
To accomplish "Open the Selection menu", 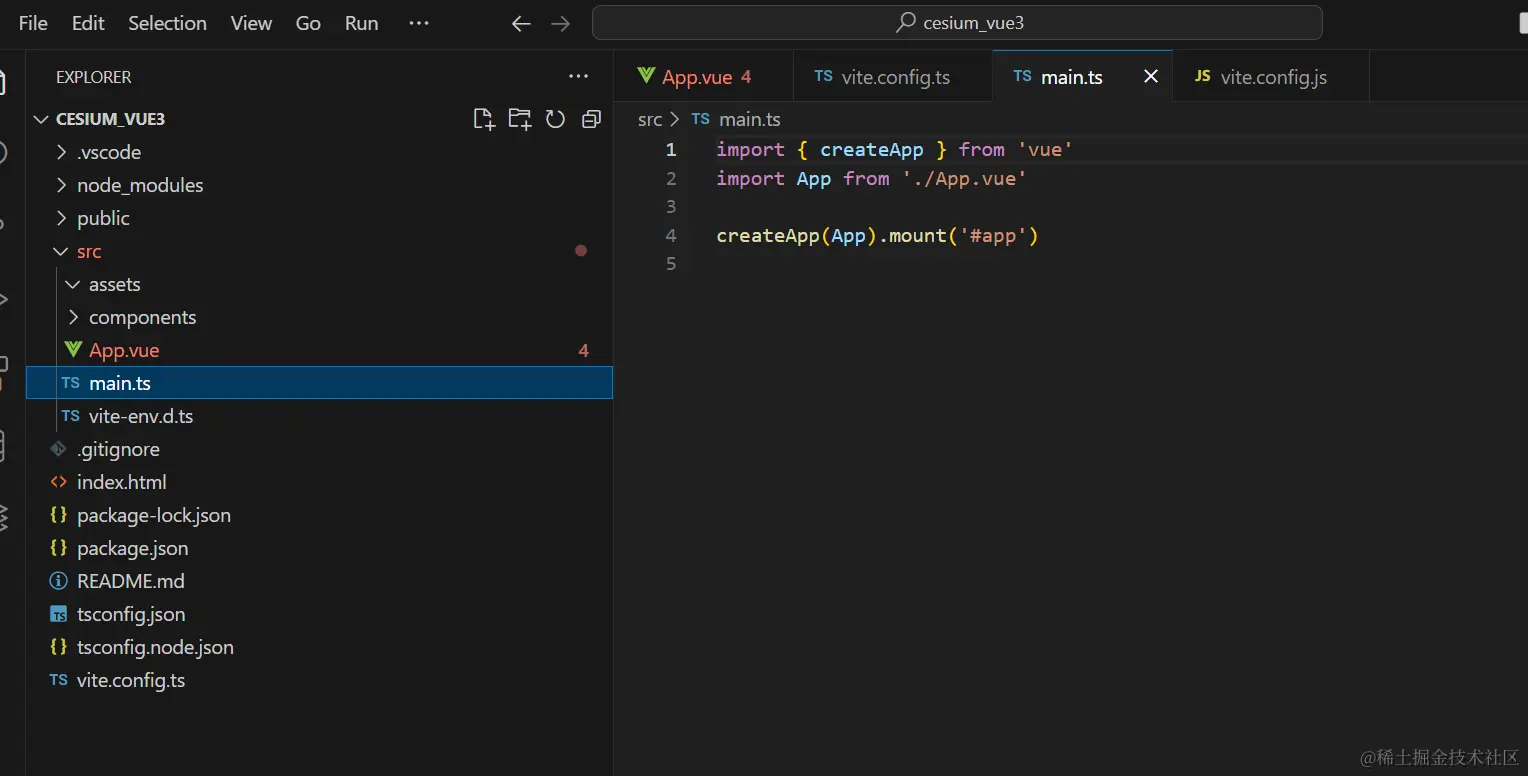I will coord(167,23).
